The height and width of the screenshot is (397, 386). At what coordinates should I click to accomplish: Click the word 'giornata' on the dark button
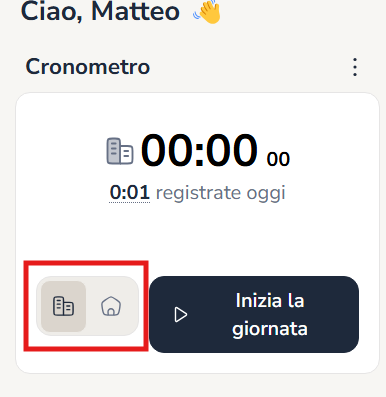point(270,329)
